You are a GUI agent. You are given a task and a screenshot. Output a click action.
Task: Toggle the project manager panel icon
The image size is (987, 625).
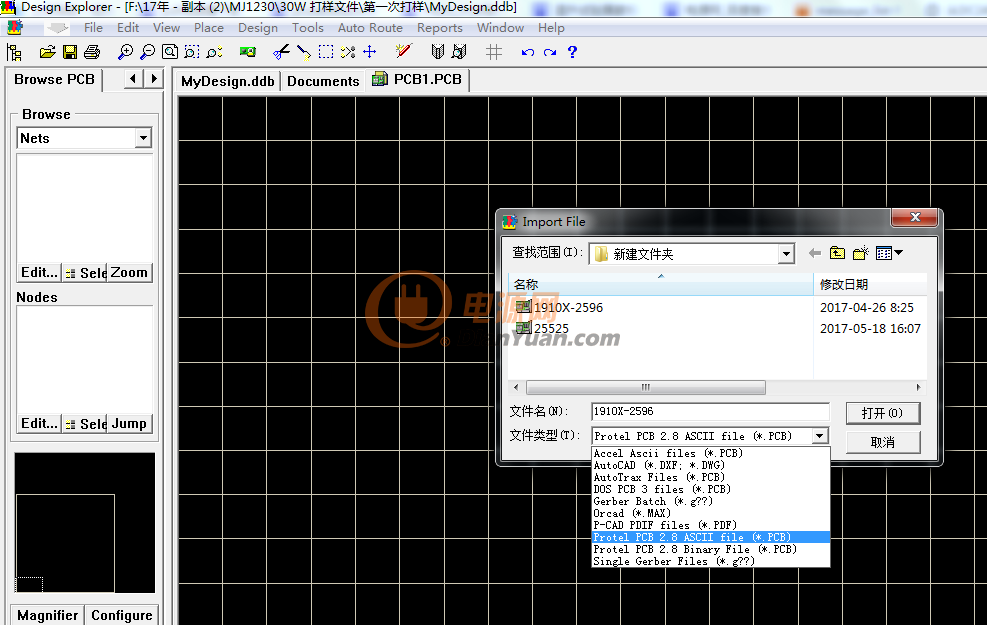(x=14, y=52)
